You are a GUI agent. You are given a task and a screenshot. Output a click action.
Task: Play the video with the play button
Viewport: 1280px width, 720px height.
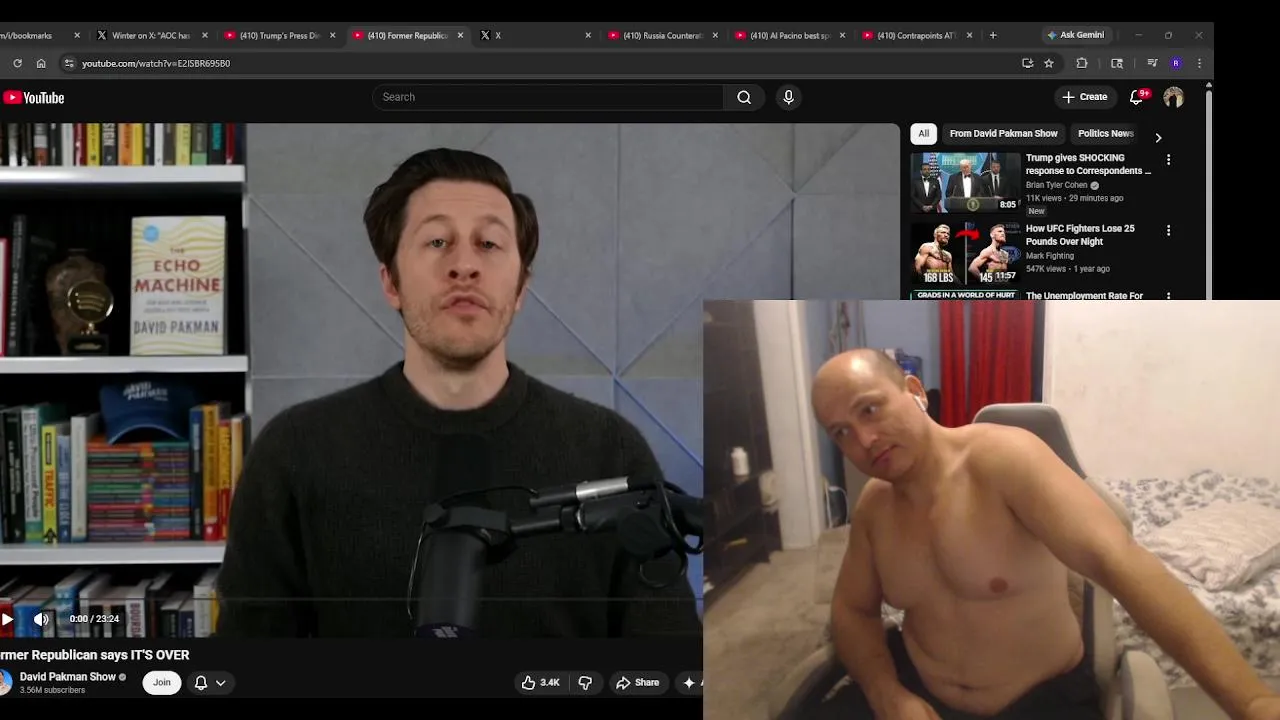pos(7,619)
